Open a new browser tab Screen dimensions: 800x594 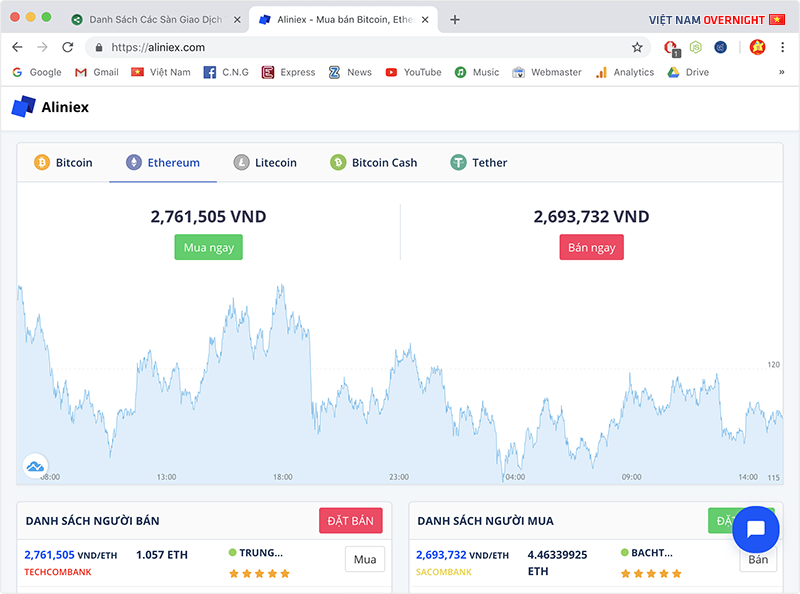coord(455,19)
